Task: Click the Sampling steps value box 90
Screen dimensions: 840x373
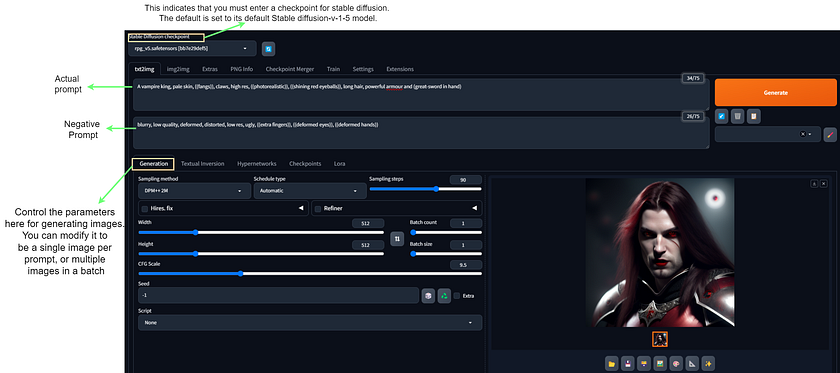Action: pos(466,180)
